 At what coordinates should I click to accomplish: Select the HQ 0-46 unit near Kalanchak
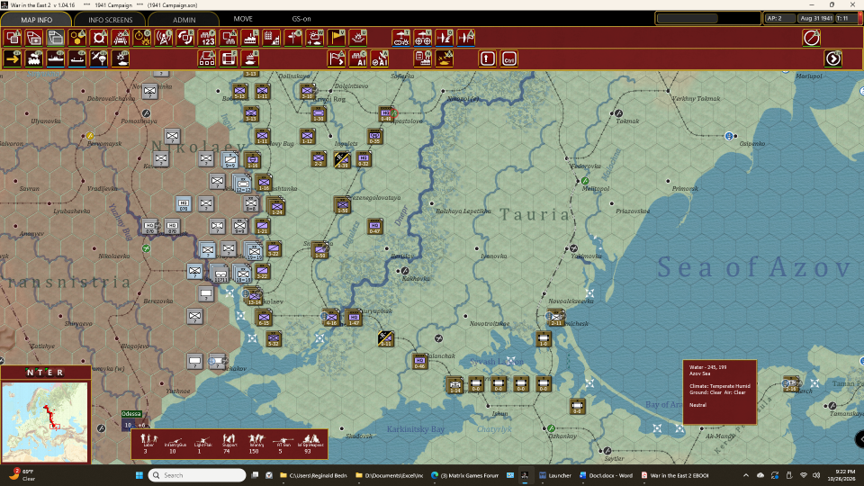pos(420,362)
